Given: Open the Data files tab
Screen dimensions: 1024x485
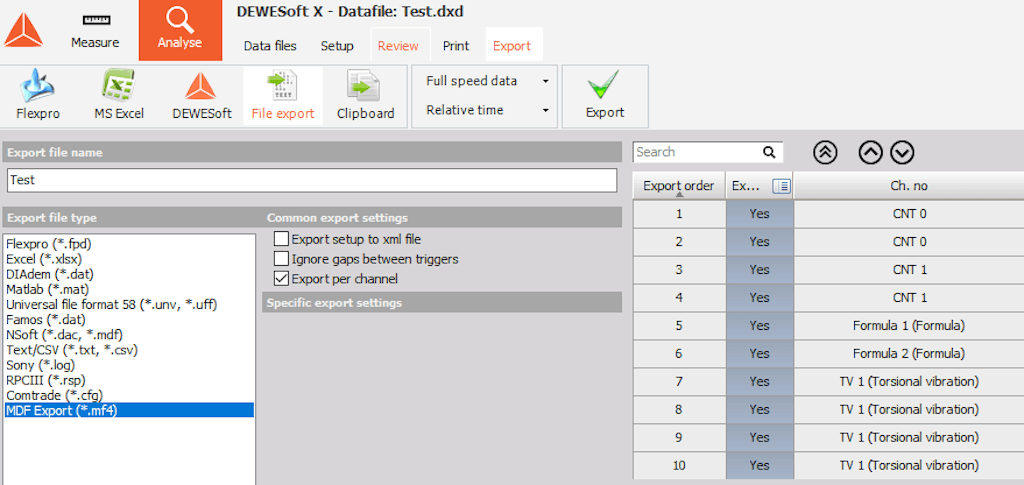Looking at the screenshot, I should [270, 46].
